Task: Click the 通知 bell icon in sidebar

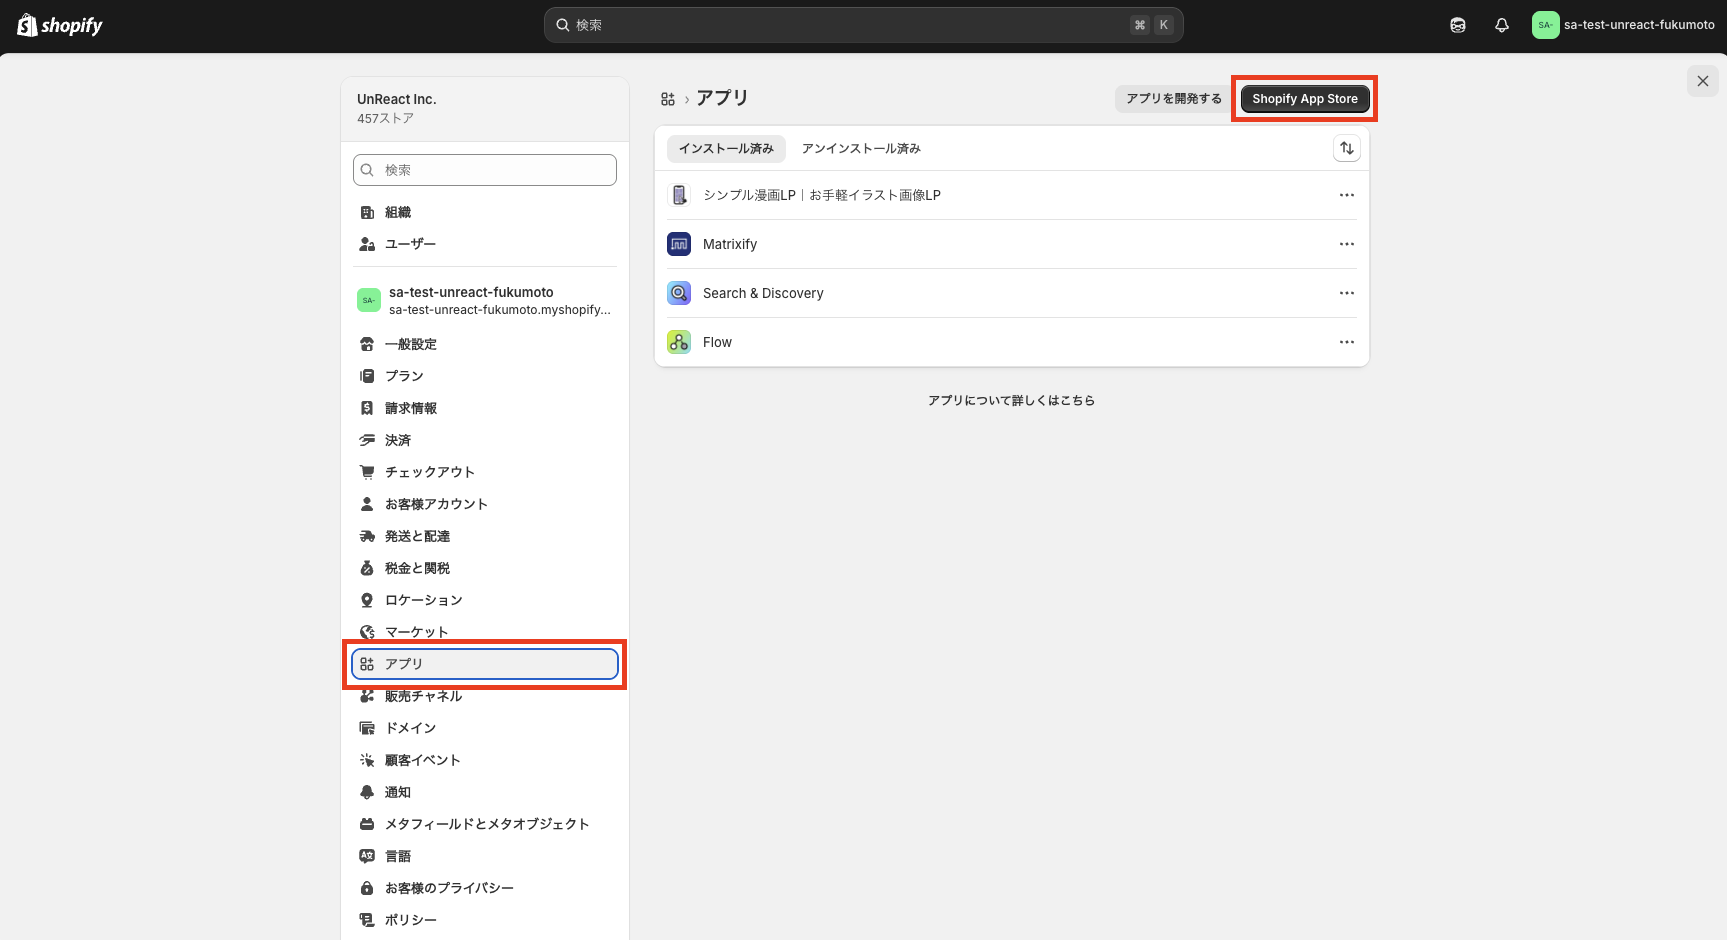Action: pyautogui.click(x=367, y=792)
